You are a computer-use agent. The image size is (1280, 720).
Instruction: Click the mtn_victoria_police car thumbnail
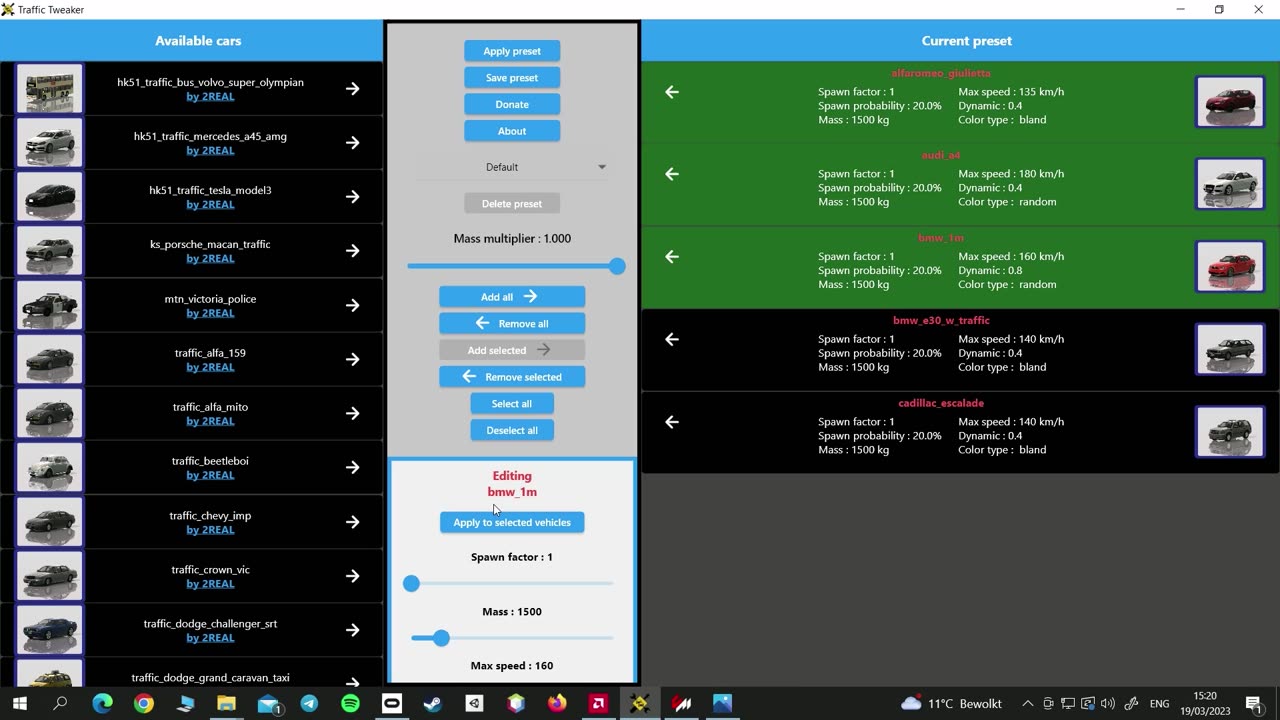(50, 305)
